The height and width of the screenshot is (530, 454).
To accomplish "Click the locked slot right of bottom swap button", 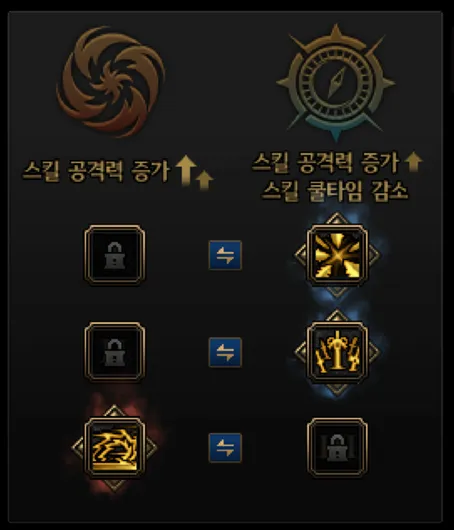I will coord(337,448).
